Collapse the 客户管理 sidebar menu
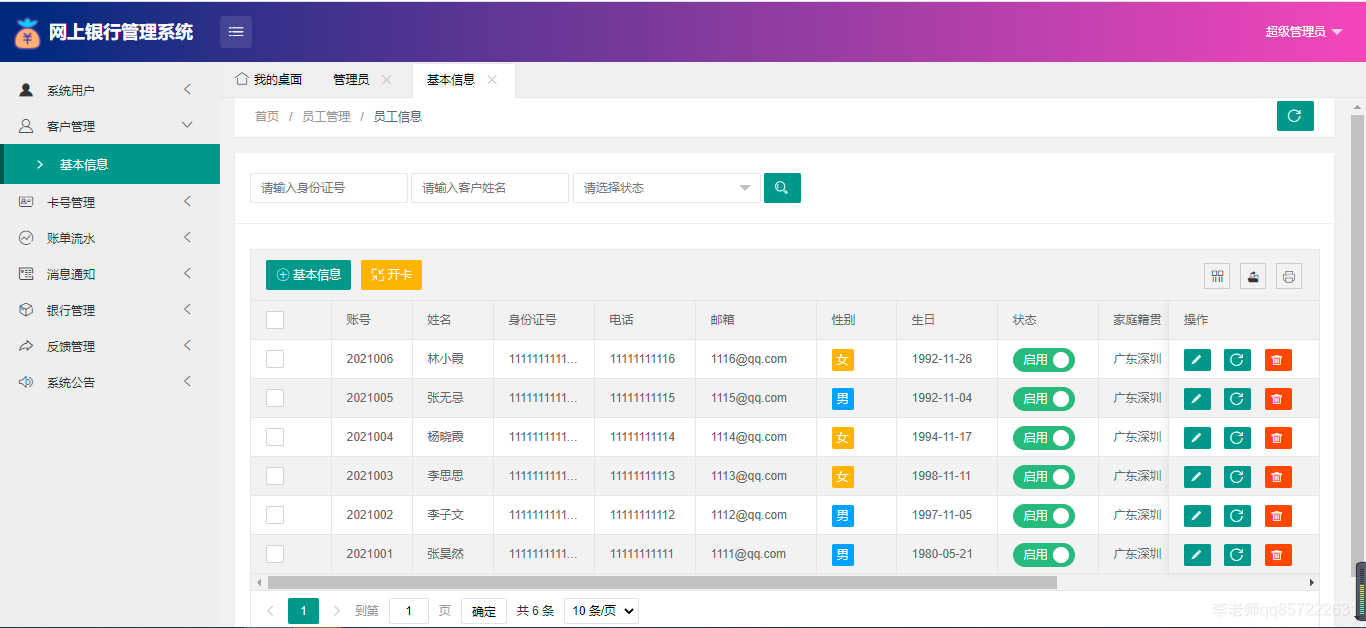Screen dimensions: 1366x628 [x=110, y=126]
